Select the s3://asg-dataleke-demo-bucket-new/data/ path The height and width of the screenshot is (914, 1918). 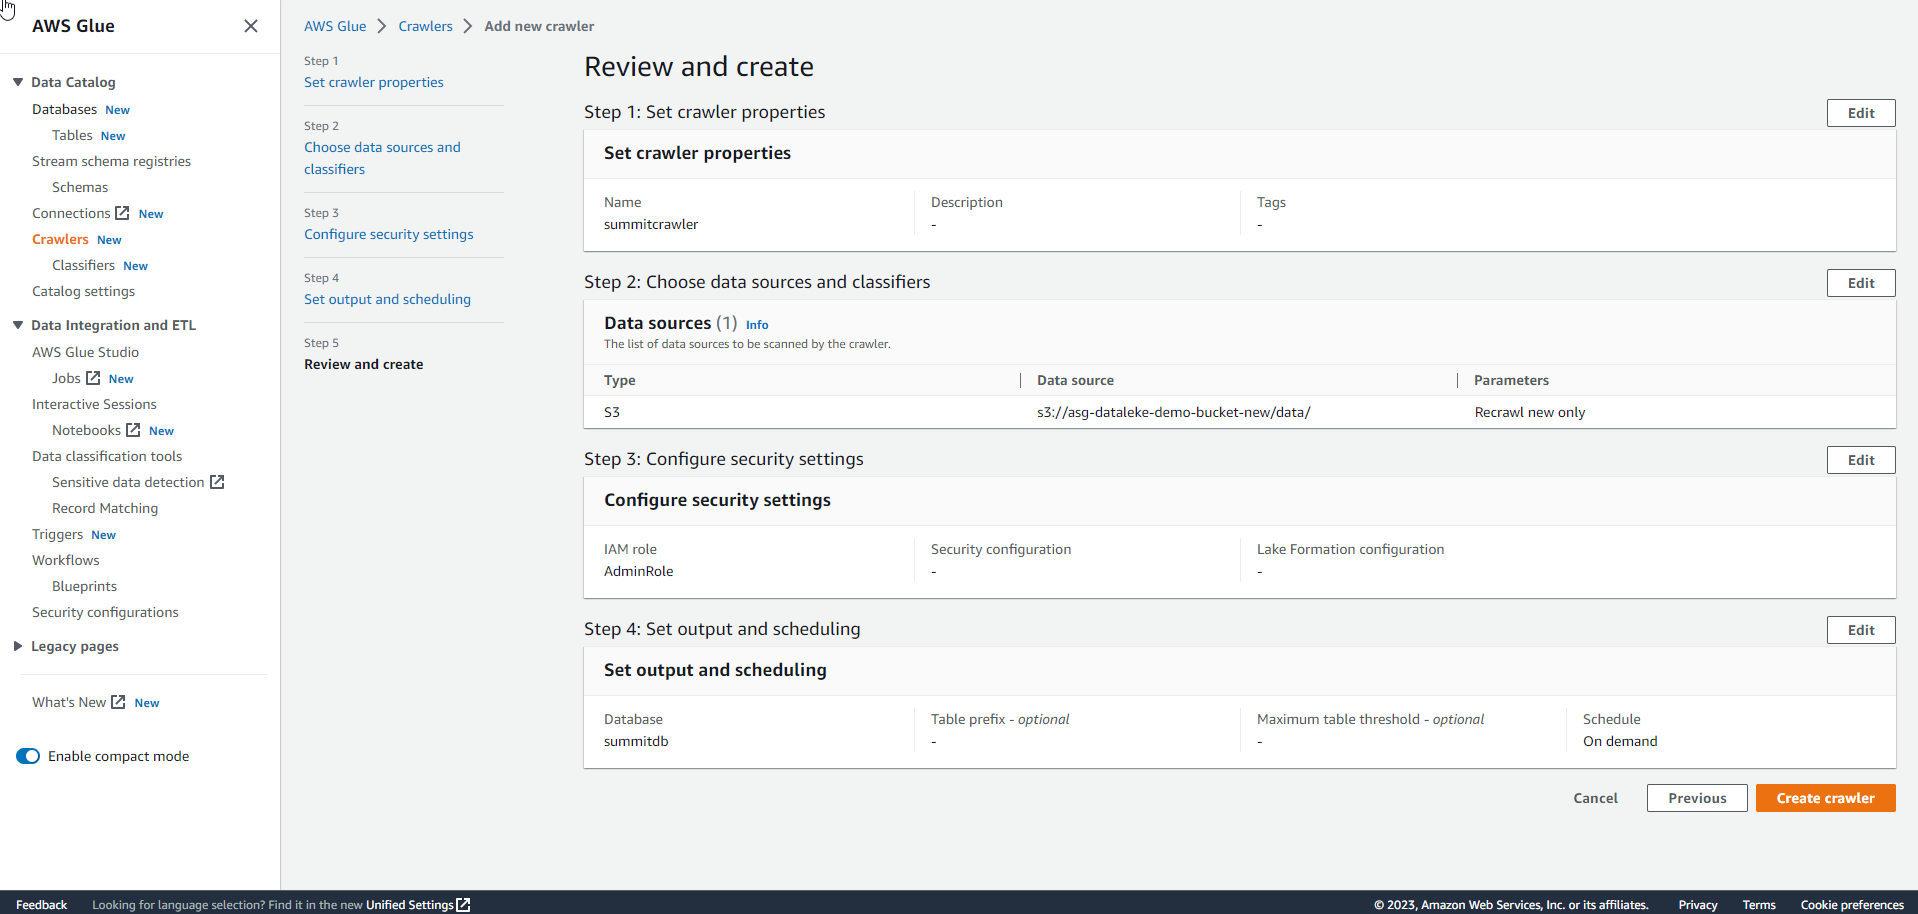[1173, 412]
